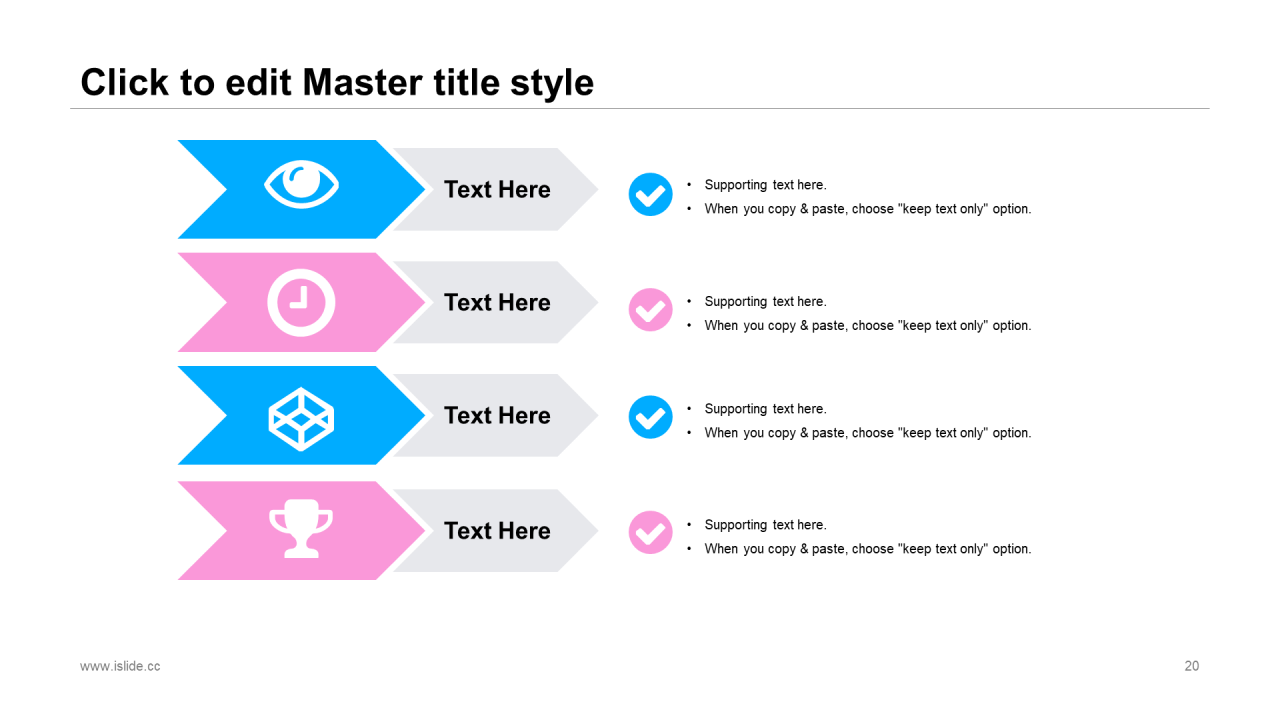Click the first pink checkmark circle
Image resolution: width=1280 pixels, height=720 pixels.
(x=650, y=310)
